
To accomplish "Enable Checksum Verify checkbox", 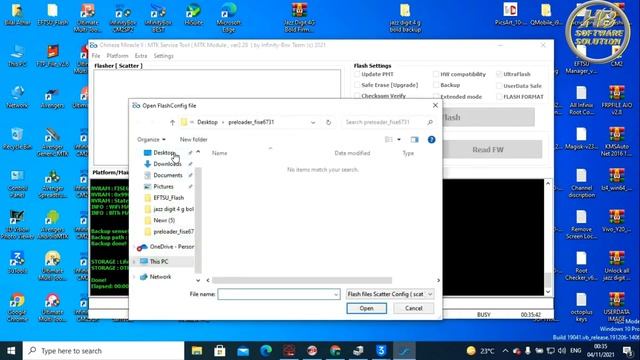I will 357,96.
